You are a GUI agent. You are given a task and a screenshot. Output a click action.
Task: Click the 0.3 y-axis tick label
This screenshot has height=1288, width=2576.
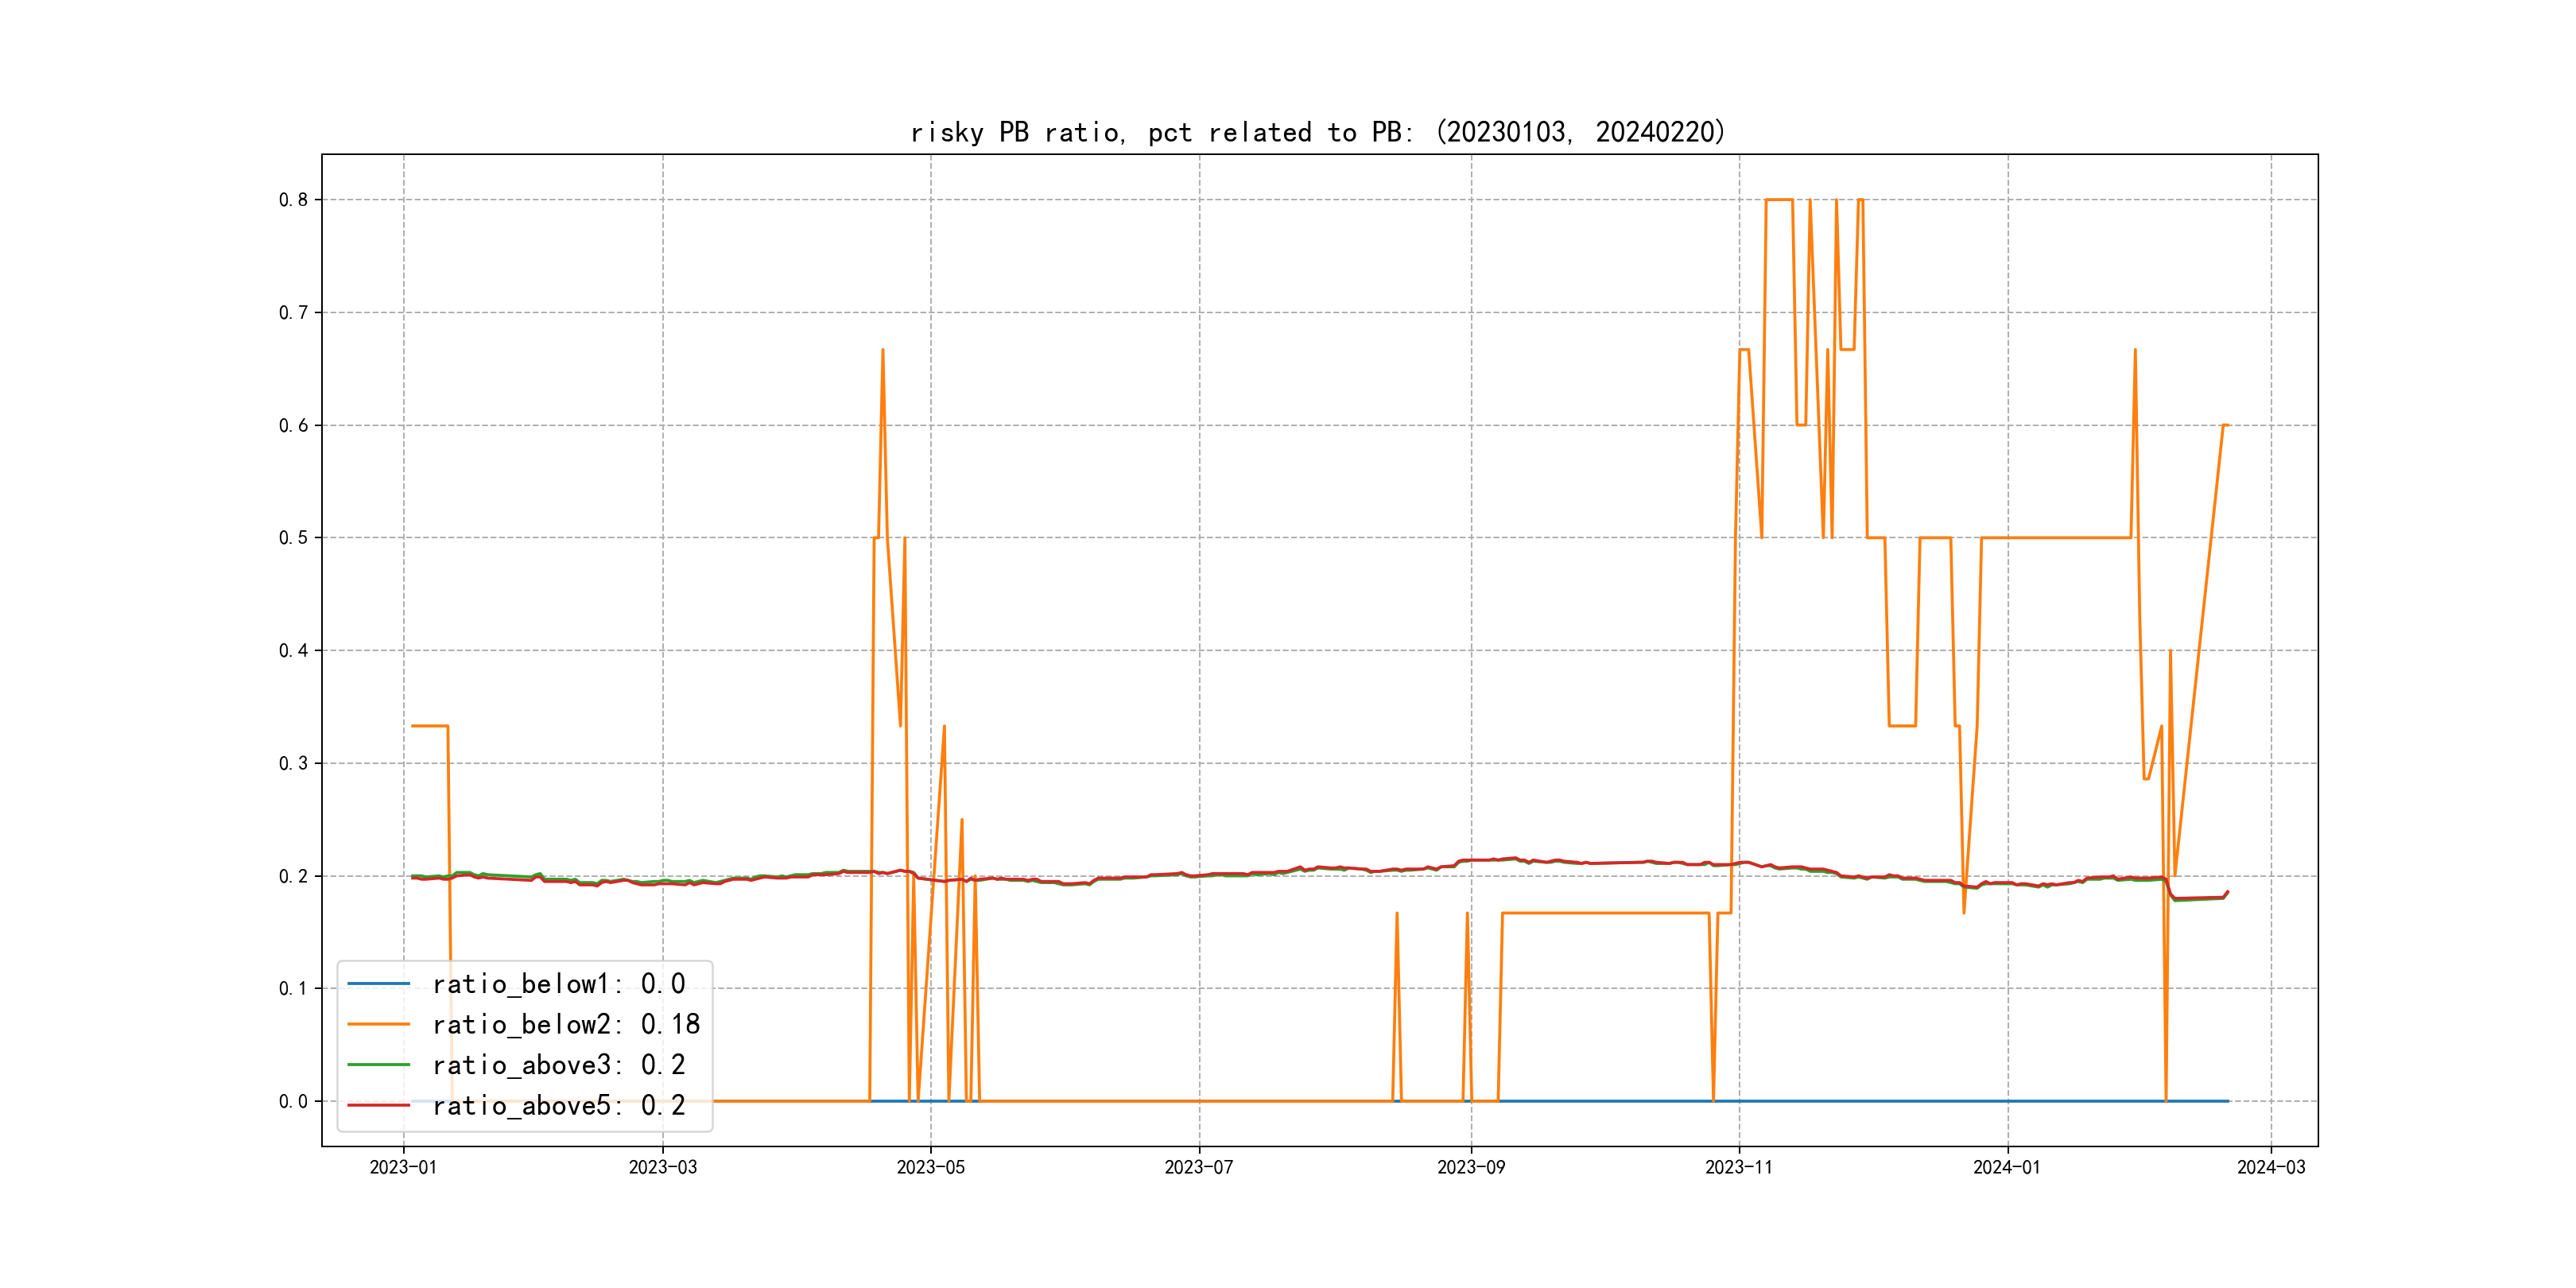[293, 764]
